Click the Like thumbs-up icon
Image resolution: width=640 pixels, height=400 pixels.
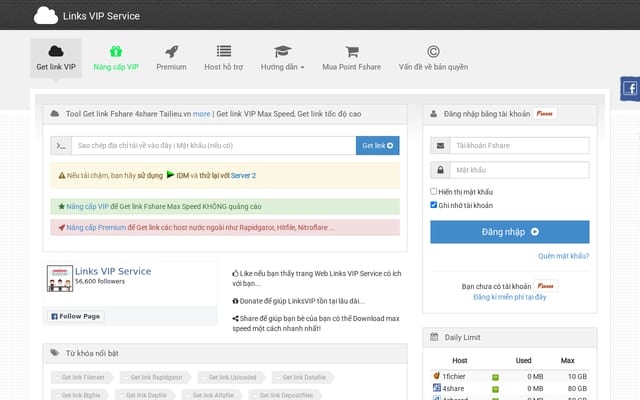point(235,273)
